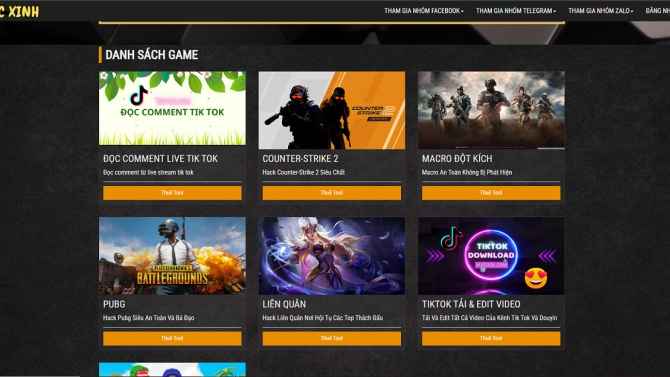The image size is (670, 377).
Task: Click the Liên Quân description 'Hack Liên Quân...'
Action: coord(323,318)
